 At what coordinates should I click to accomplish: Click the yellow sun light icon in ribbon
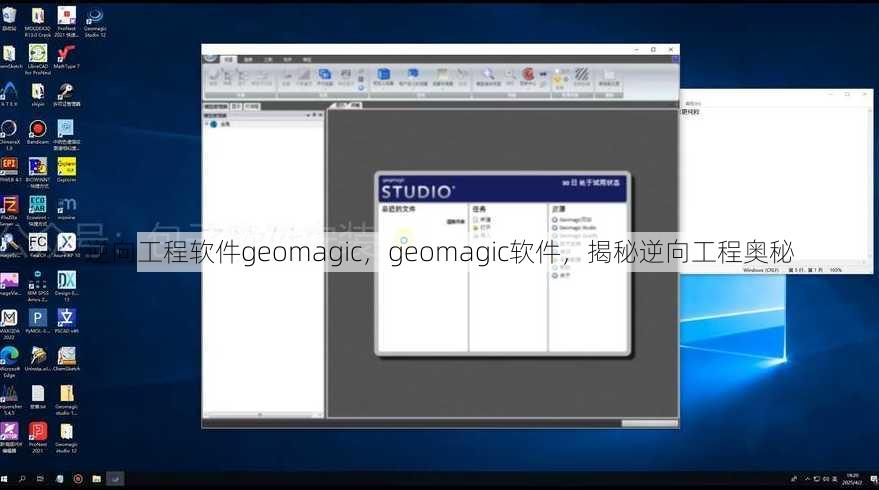coord(559,79)
